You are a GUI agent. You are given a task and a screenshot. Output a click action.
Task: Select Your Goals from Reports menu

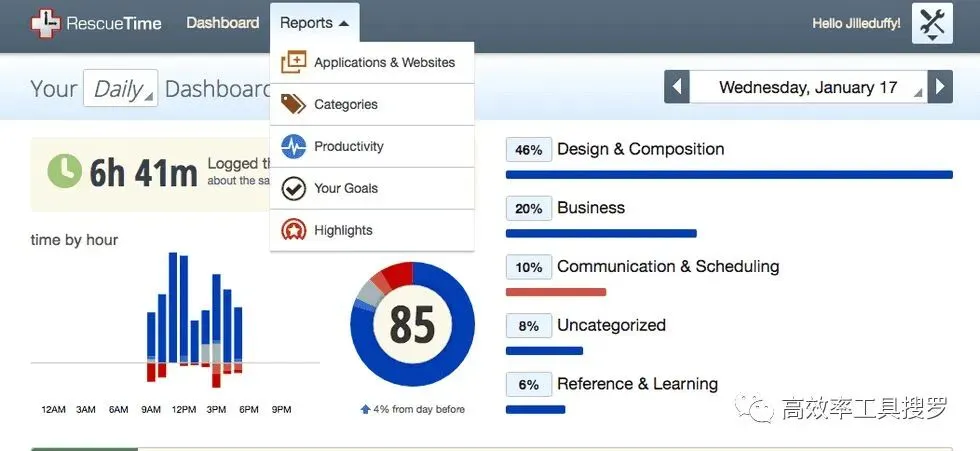click(x=372, y=188)
